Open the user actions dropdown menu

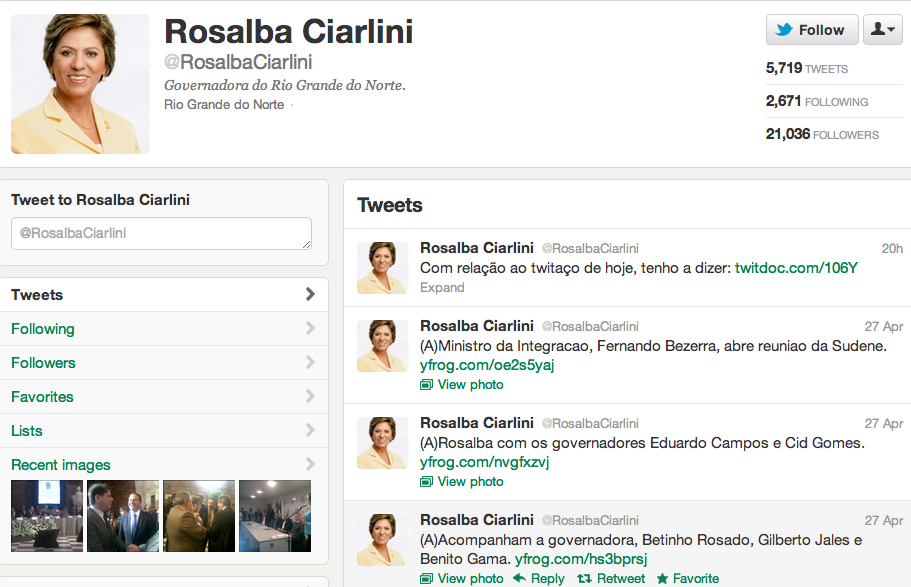883,30
